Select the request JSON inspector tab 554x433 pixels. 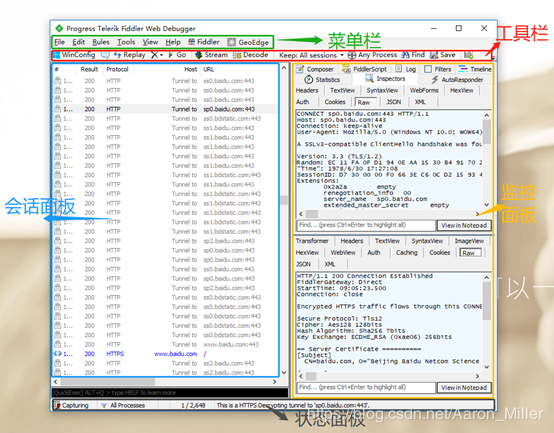click(394, 102)
